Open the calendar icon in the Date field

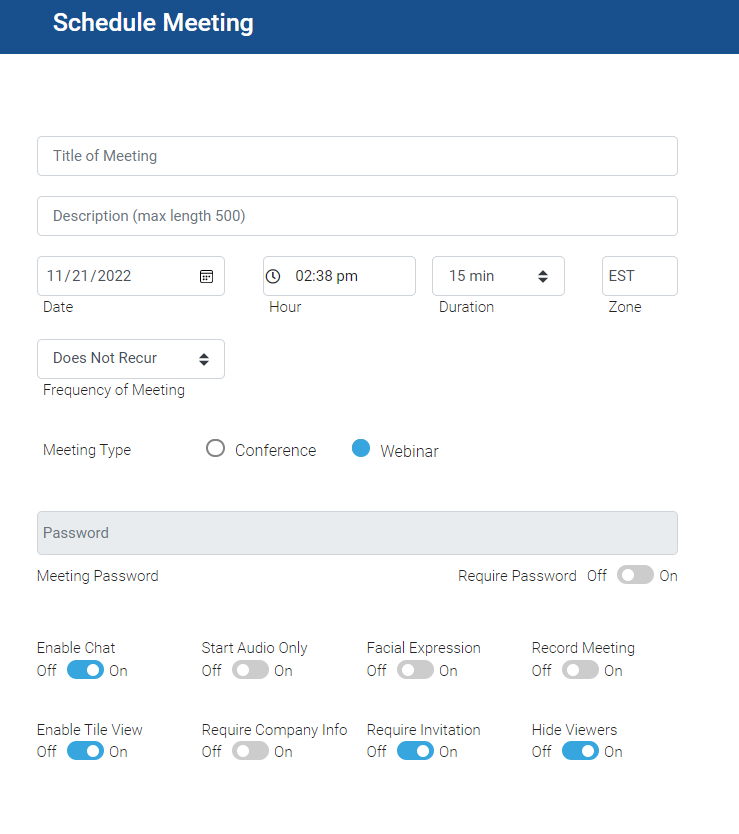[206, 275]
